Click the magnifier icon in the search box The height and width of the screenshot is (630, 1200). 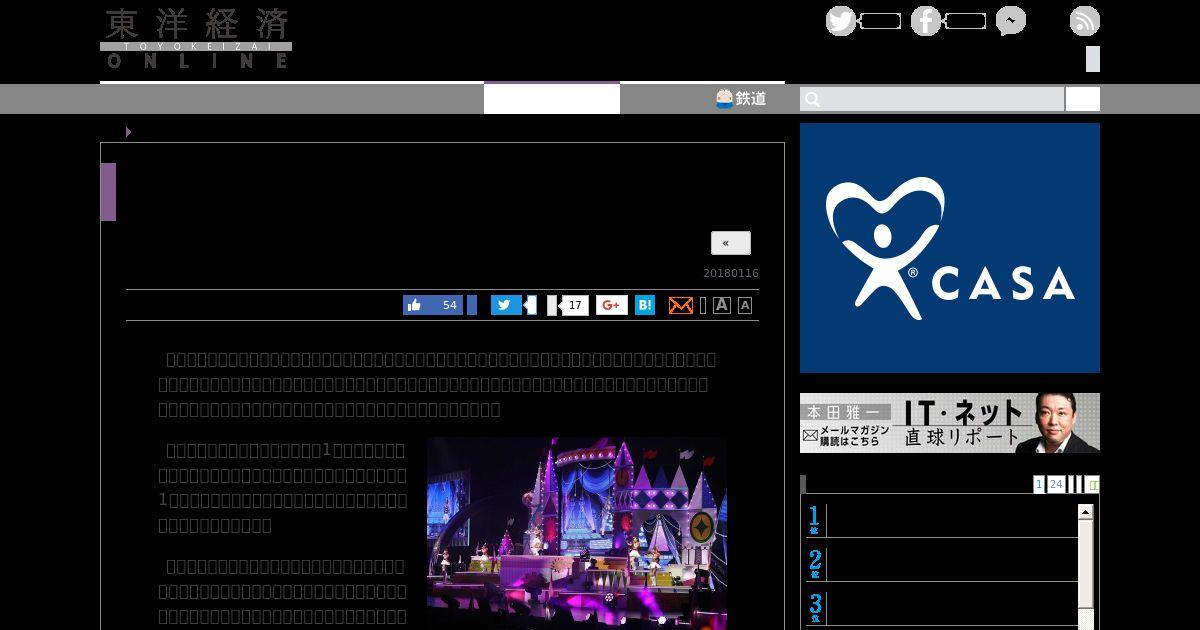tap(812, 99)
